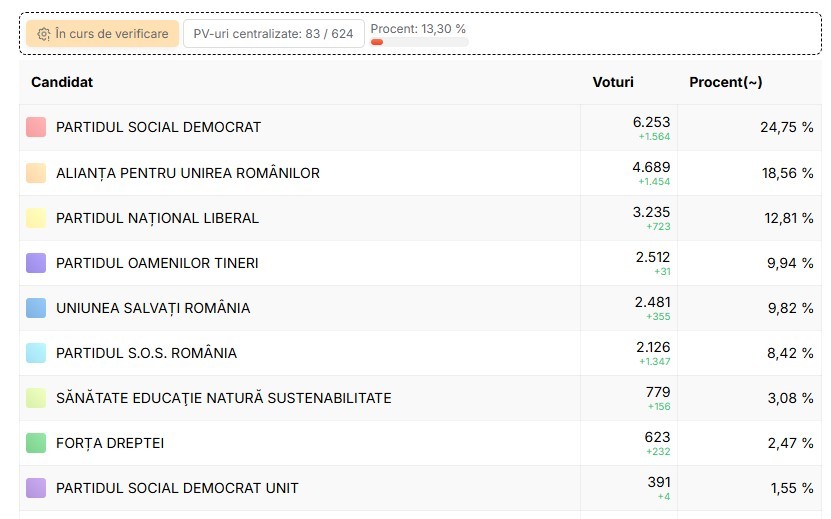Click the green '+156' vote increase
This screenshot has height=519, width=831.
[659, 407]
